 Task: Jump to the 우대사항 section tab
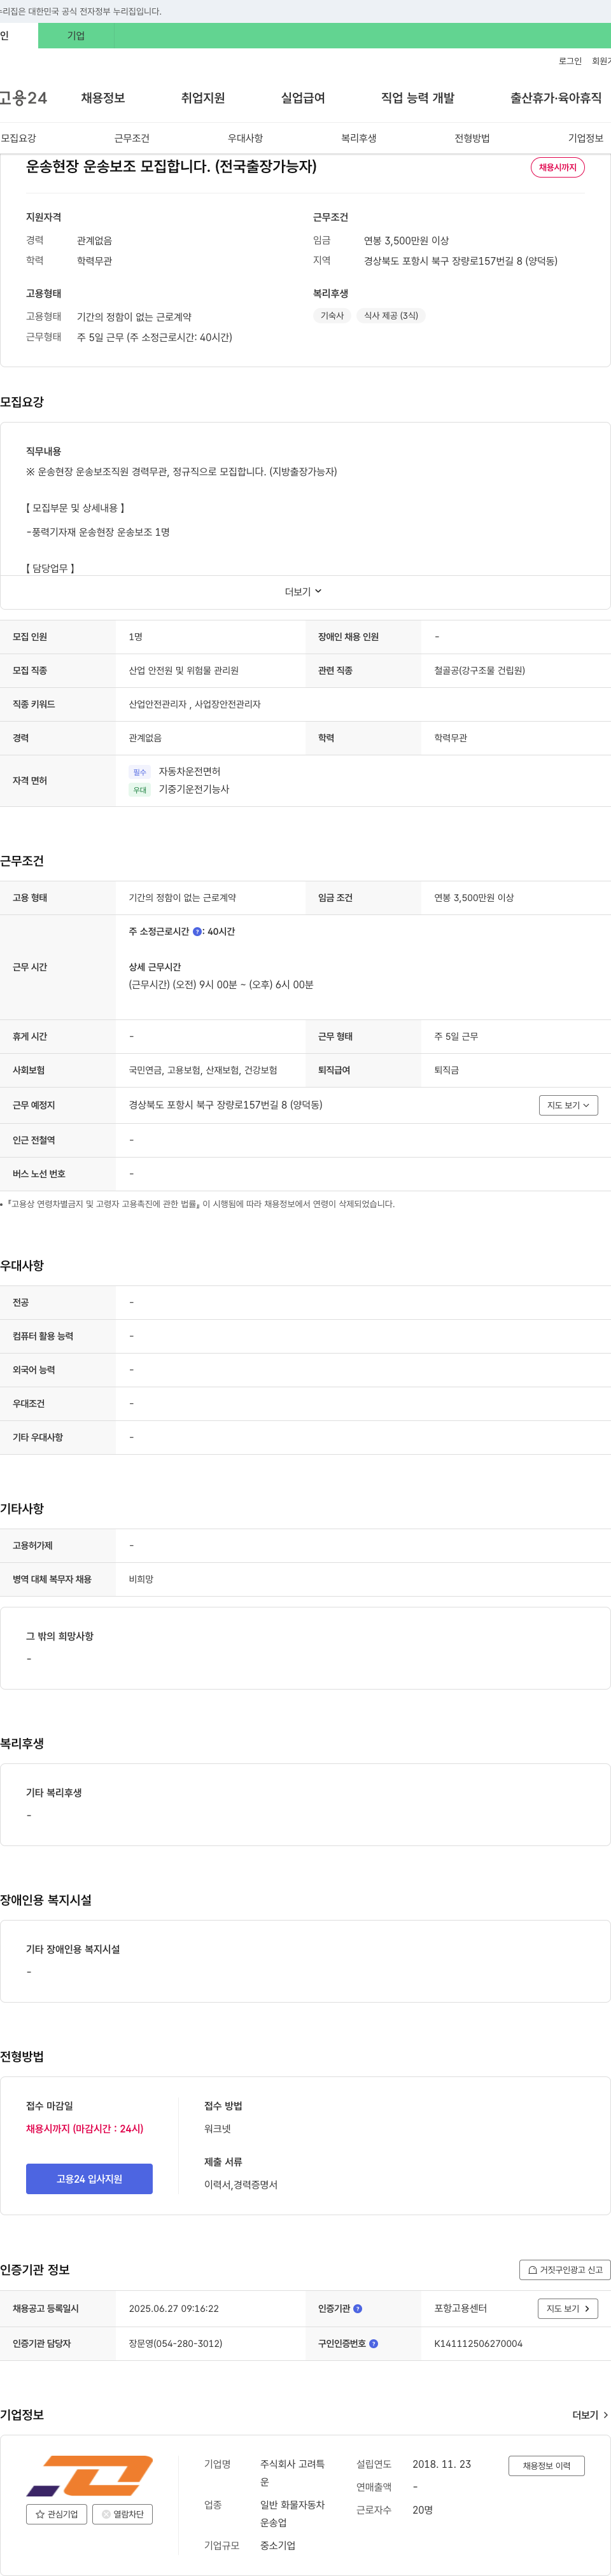[x=245, y=138]
